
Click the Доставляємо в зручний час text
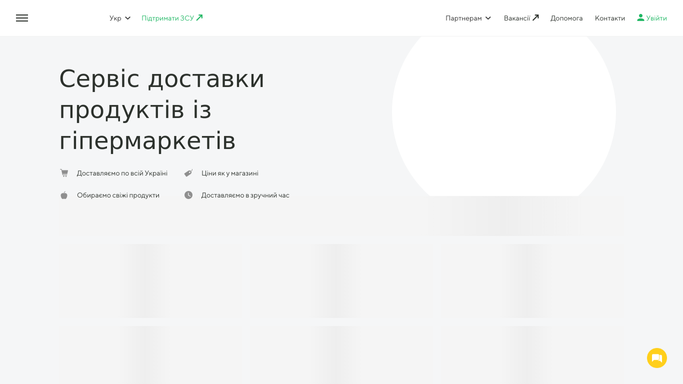pyautogui.click(x=245, y=195)
